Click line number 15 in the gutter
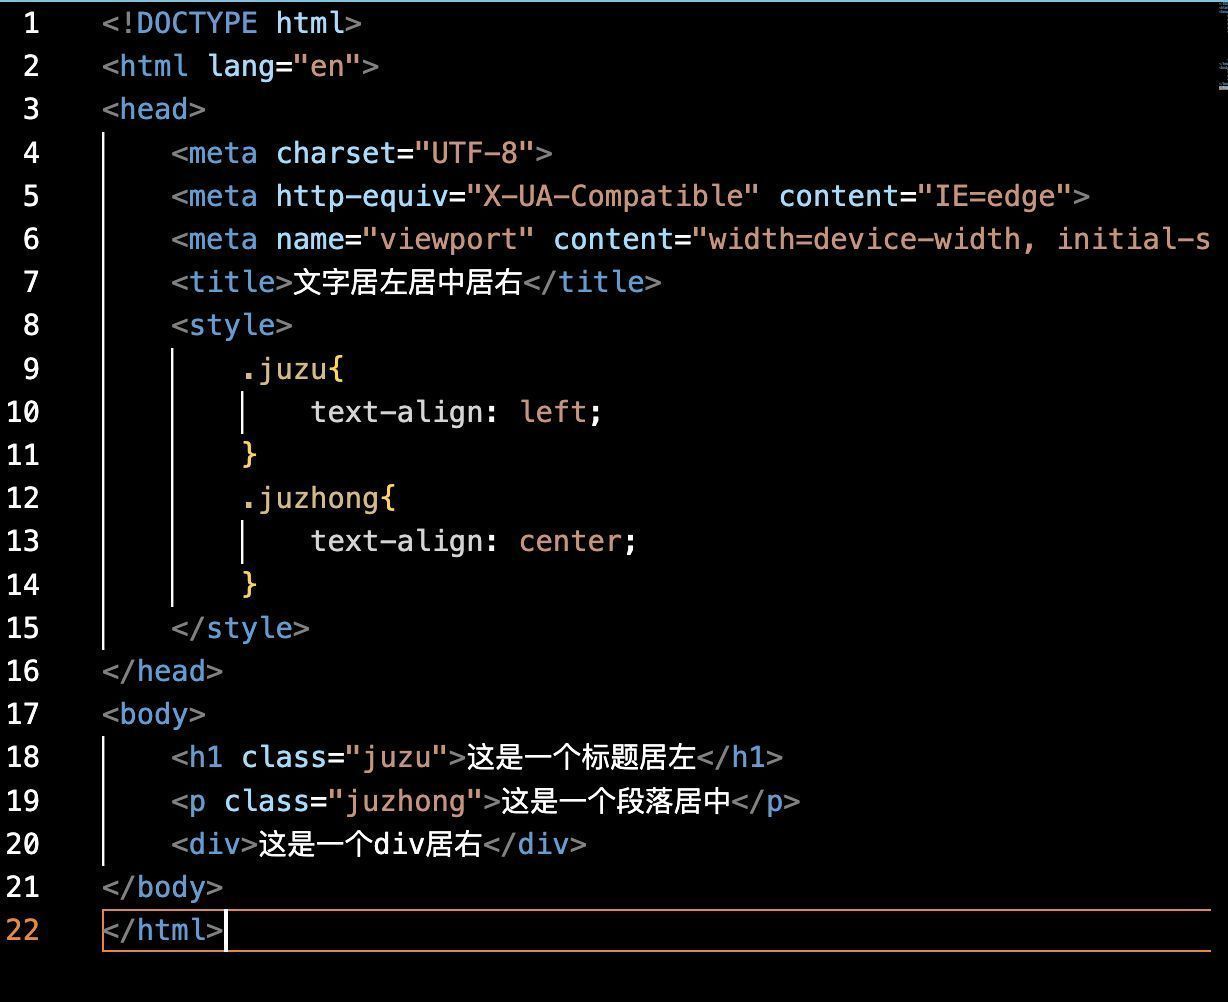The width and height of the screenshot is (1228, 1002). point(22,628)
